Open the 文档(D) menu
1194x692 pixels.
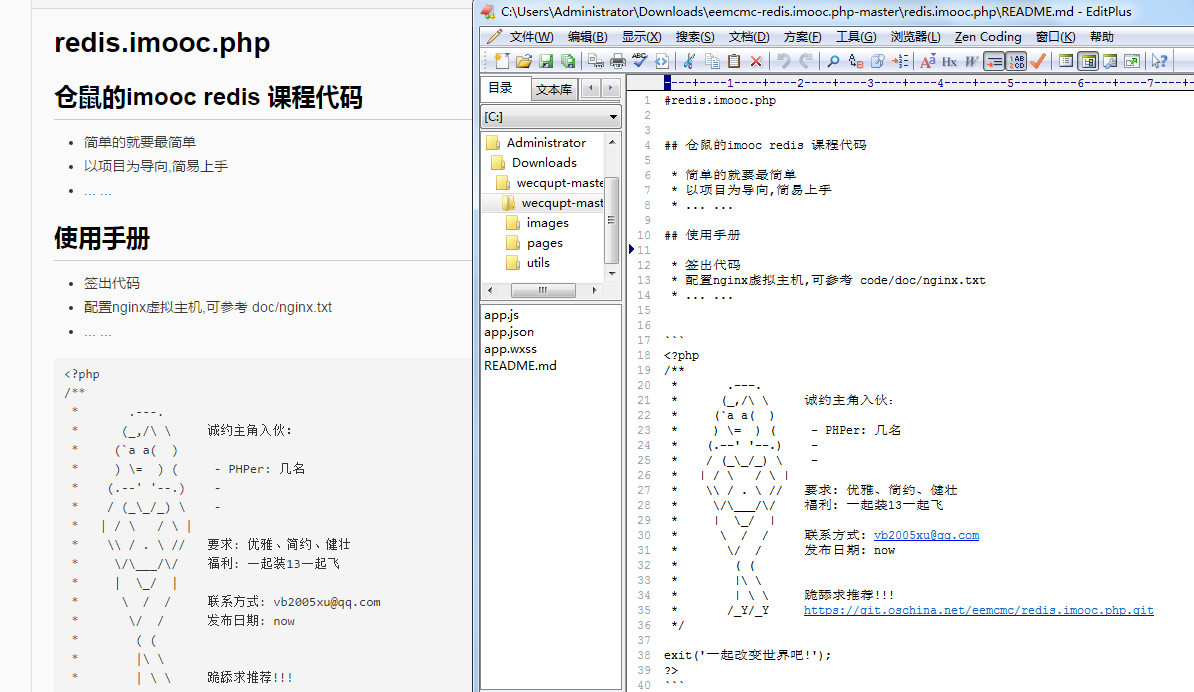point(749,37)
